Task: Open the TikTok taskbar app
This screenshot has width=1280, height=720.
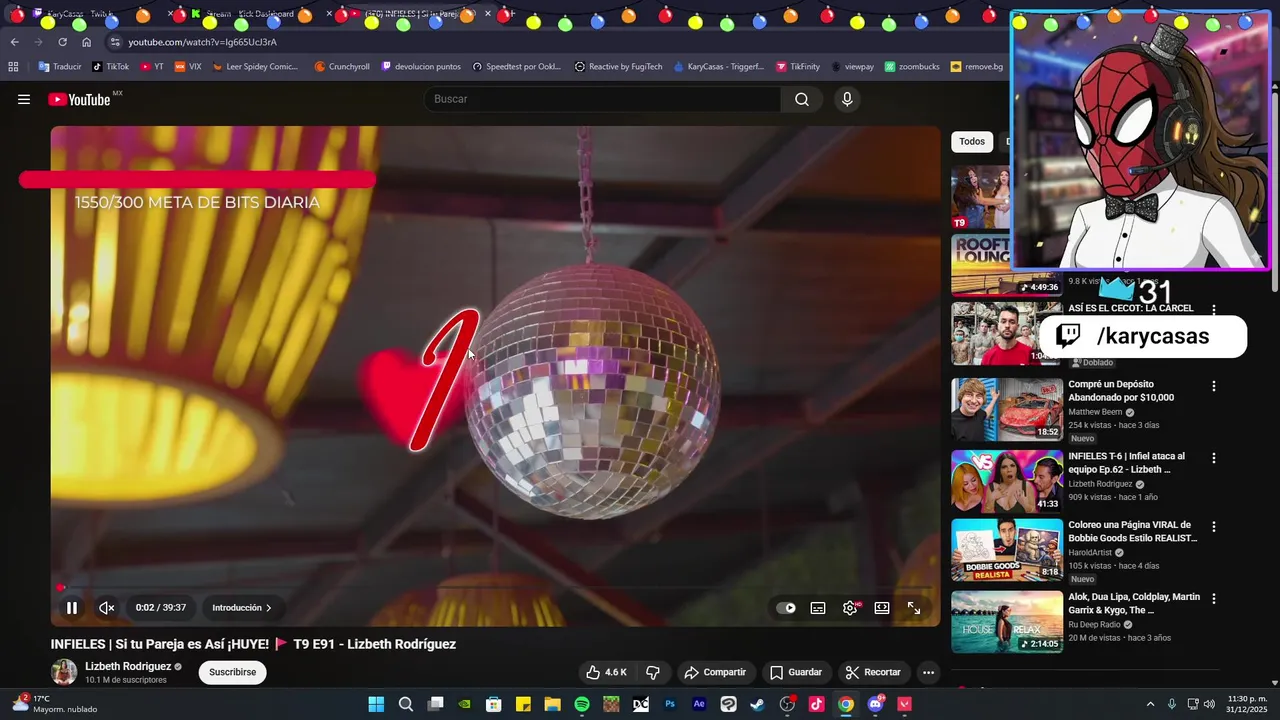Action: coord(816,704)
